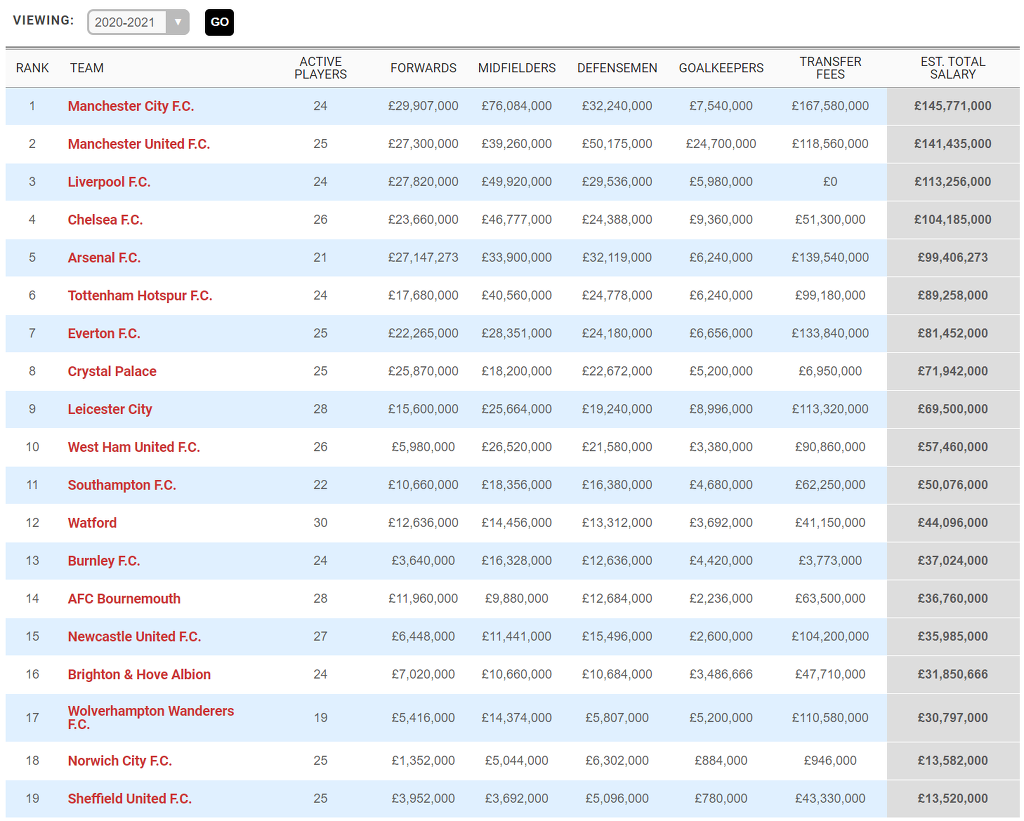Open Newcastle United F.C. team link
The image size is (1024, 821).
[134, 636]
